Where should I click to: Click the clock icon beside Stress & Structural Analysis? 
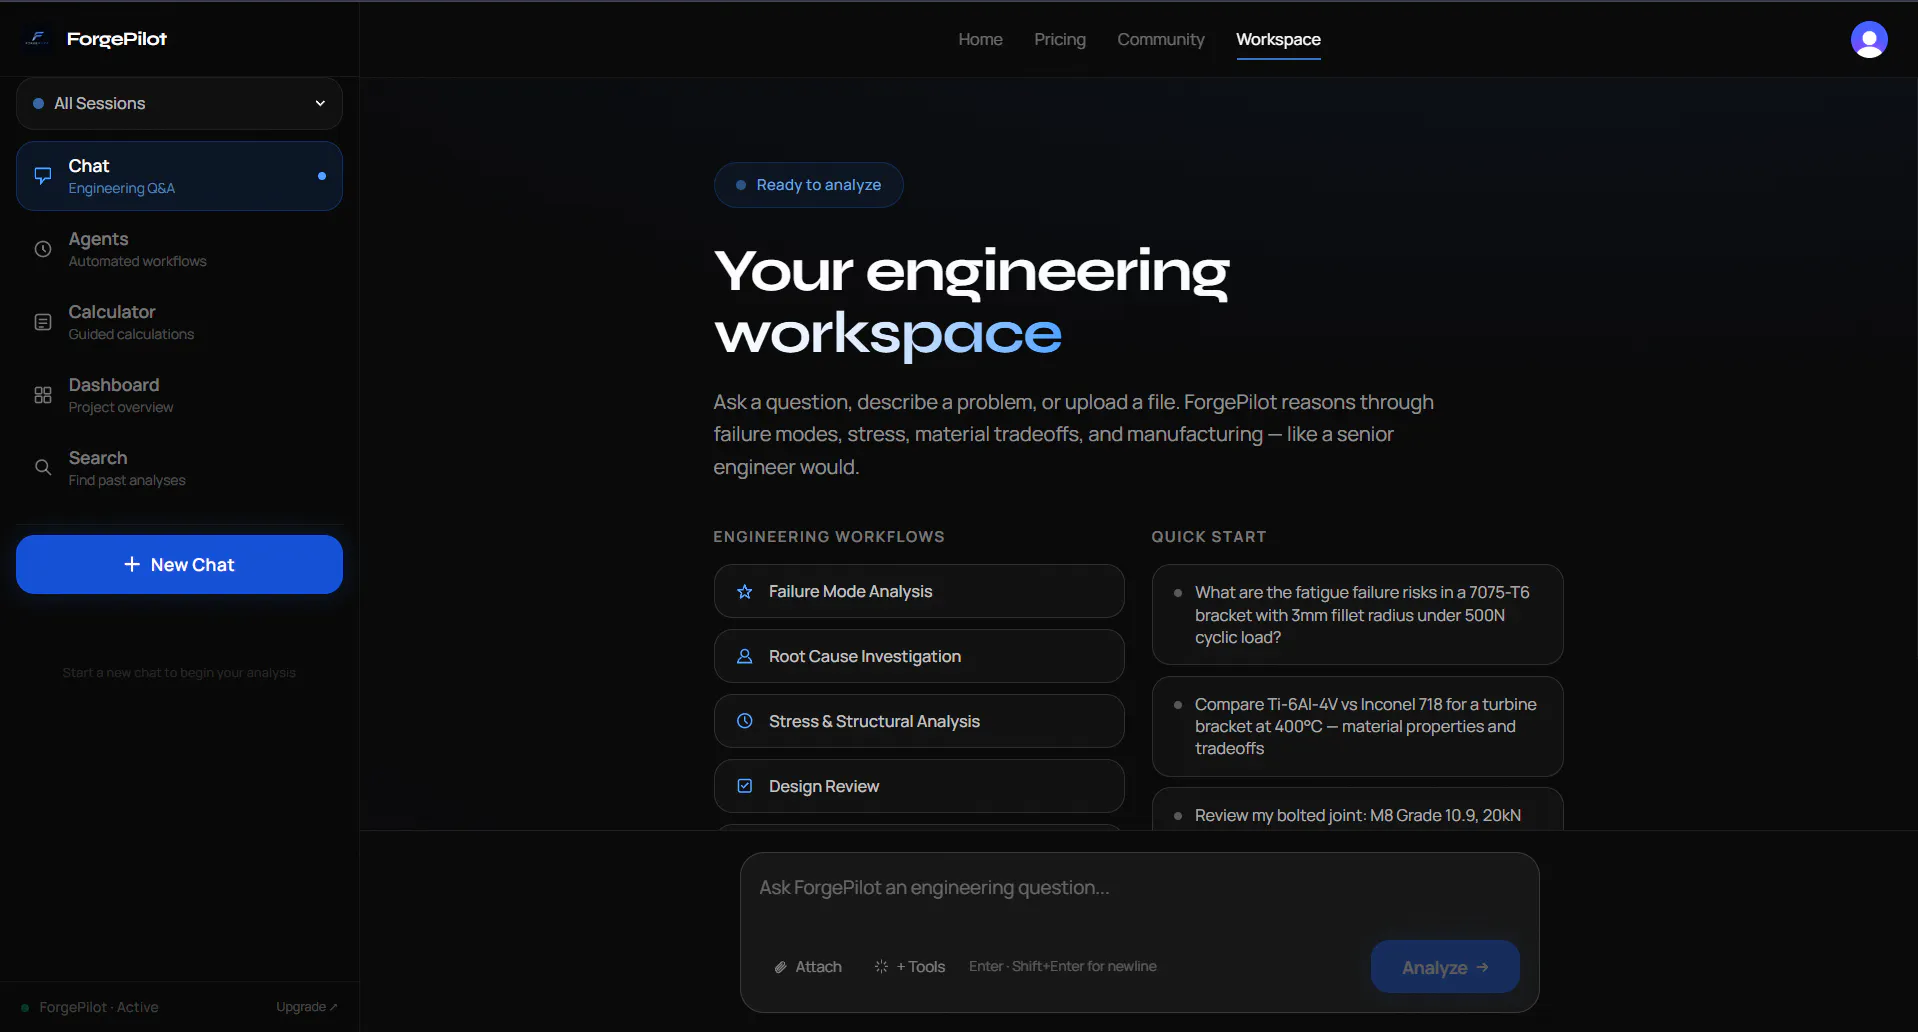click(x=745, y=721)
